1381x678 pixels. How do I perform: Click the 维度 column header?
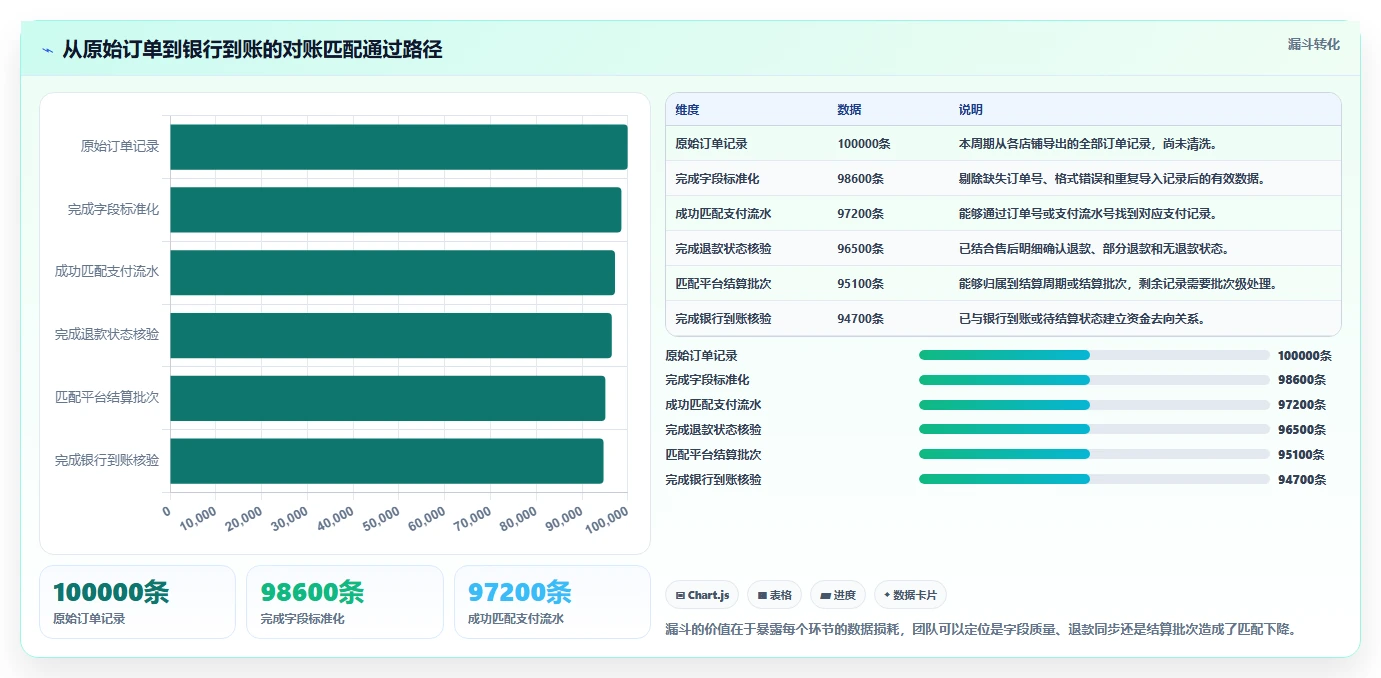687,109
